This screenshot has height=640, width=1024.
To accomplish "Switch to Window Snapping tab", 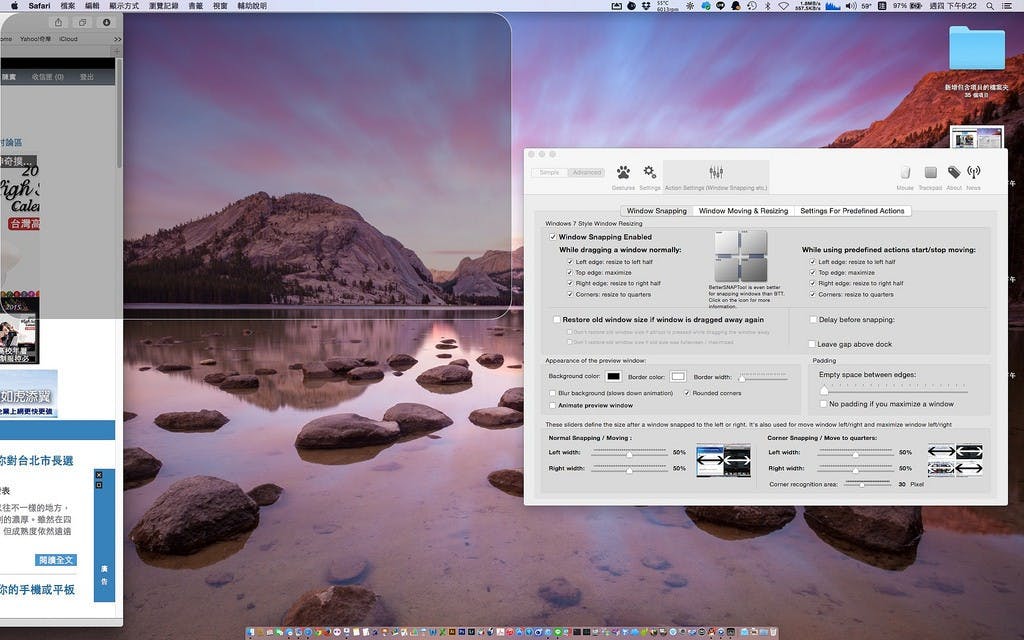I will (x=656, y=211).
